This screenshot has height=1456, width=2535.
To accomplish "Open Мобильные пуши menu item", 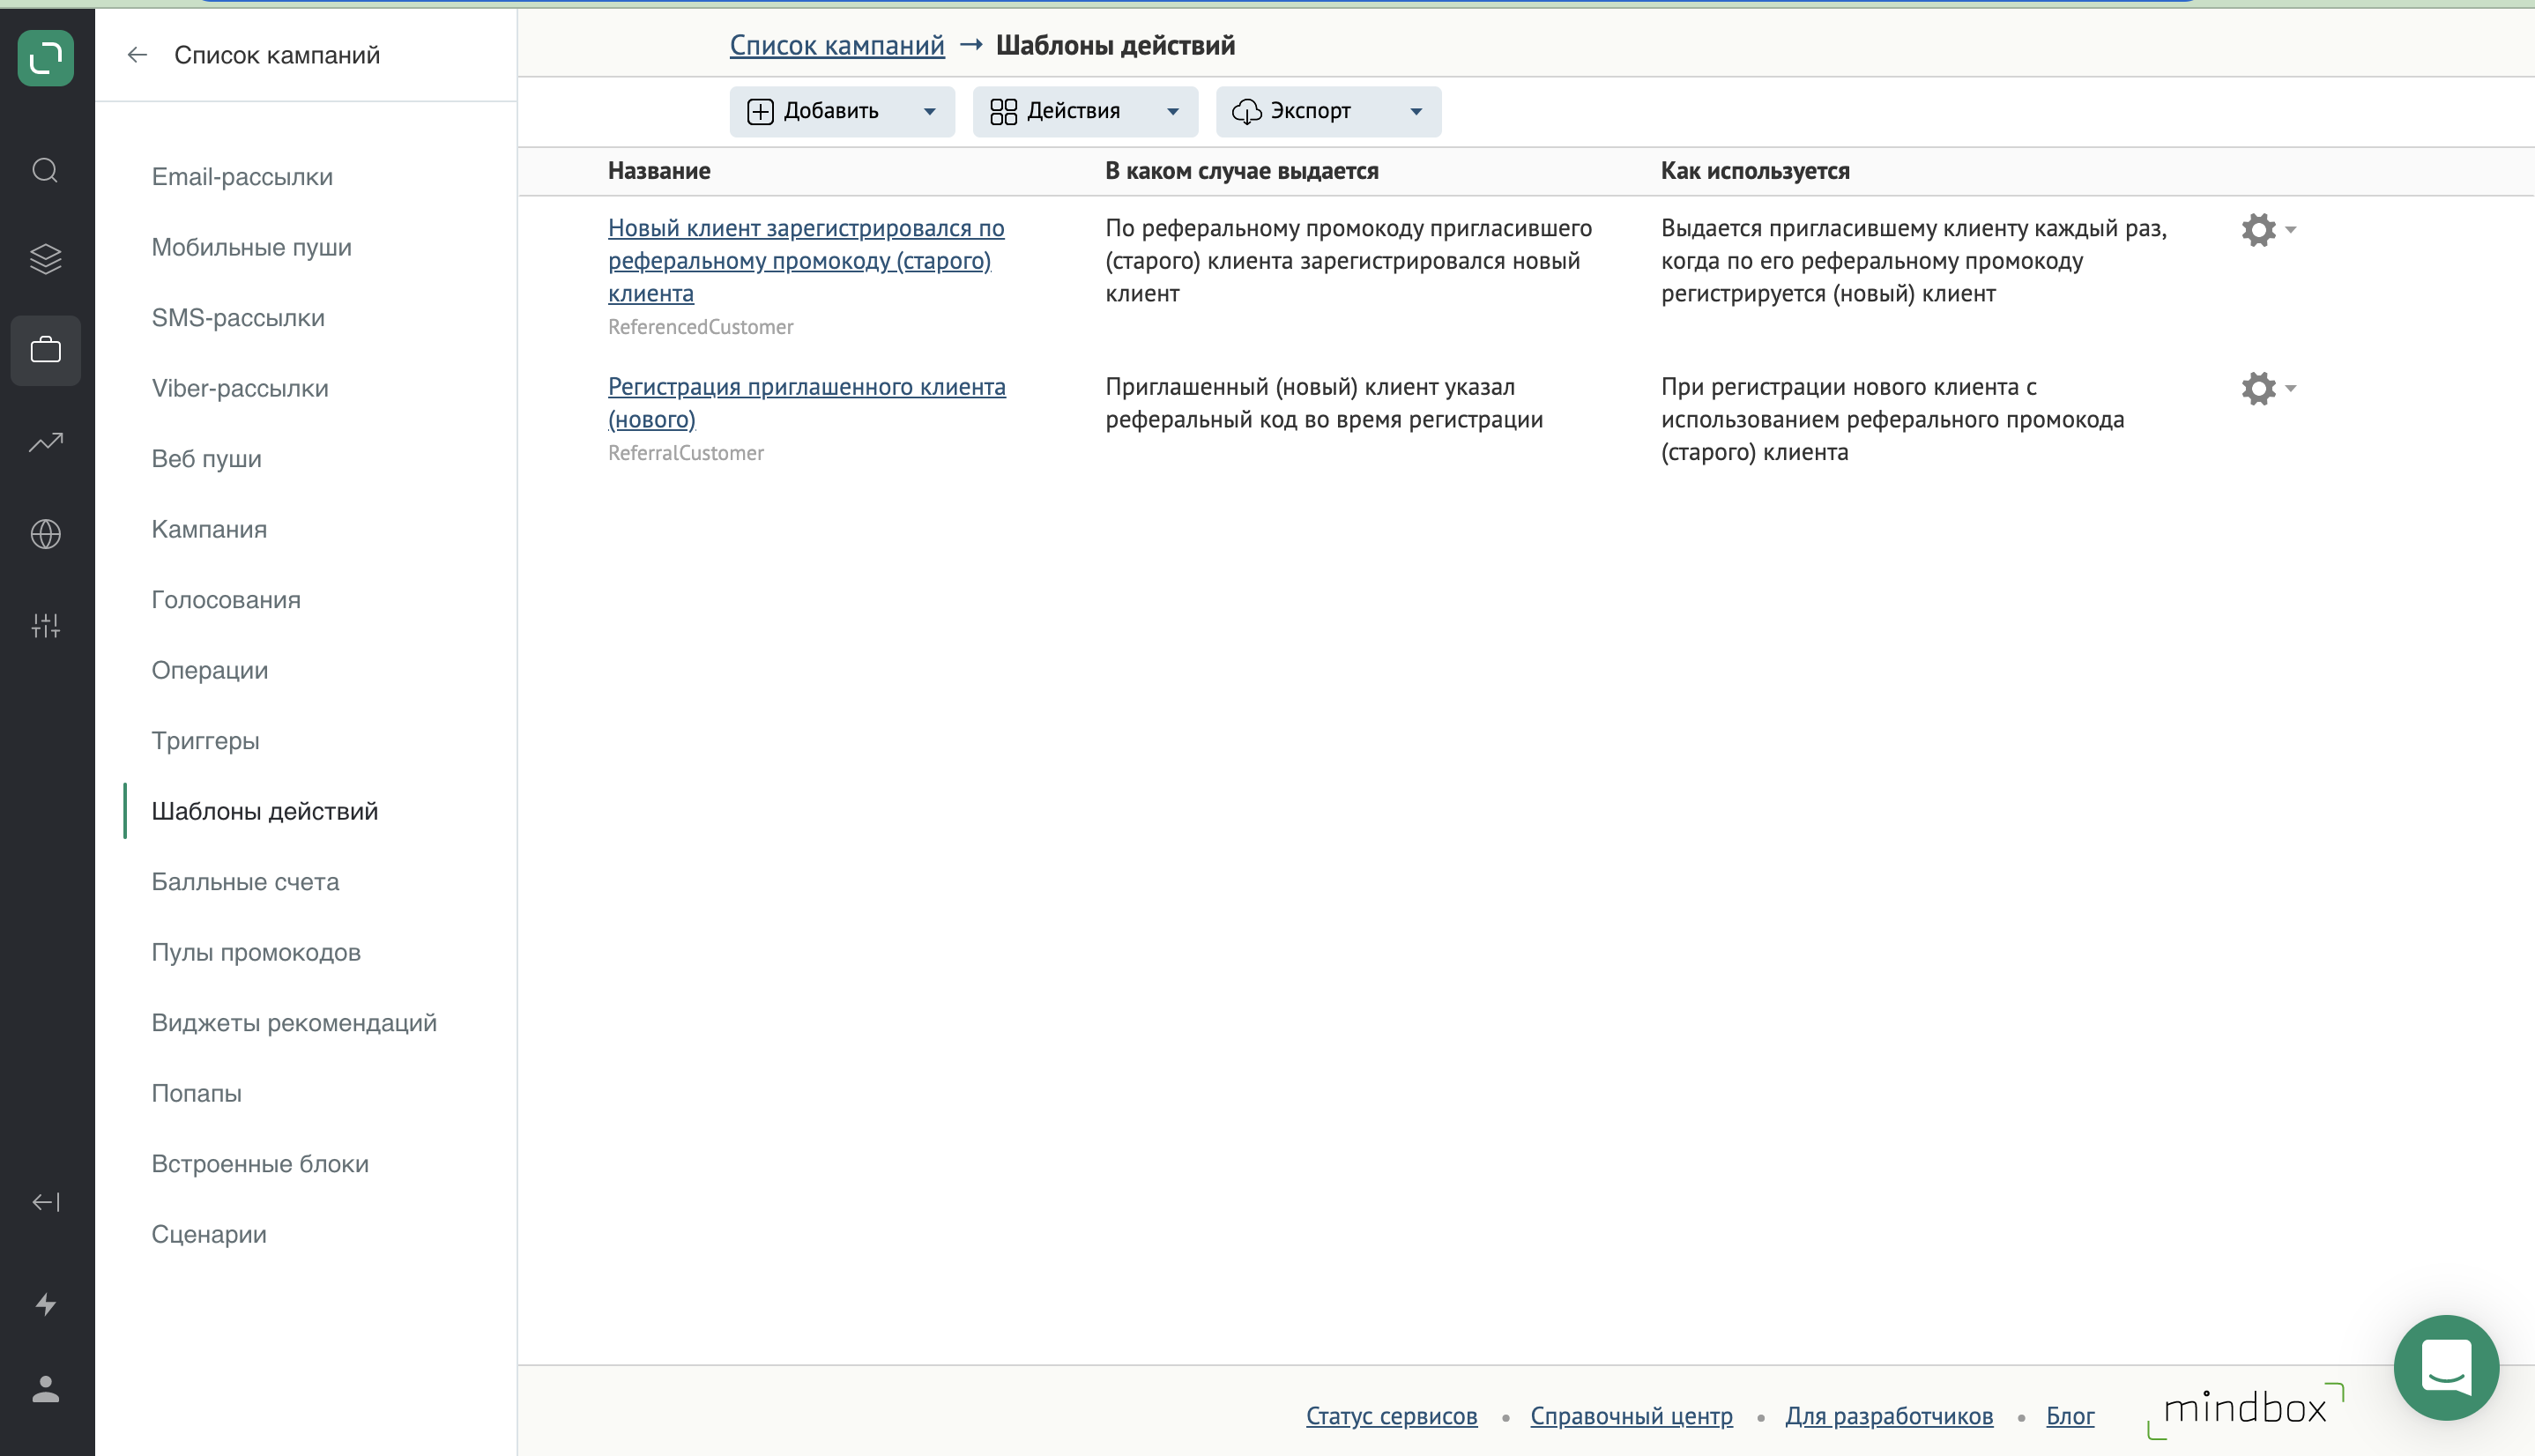I will (252, 247).
